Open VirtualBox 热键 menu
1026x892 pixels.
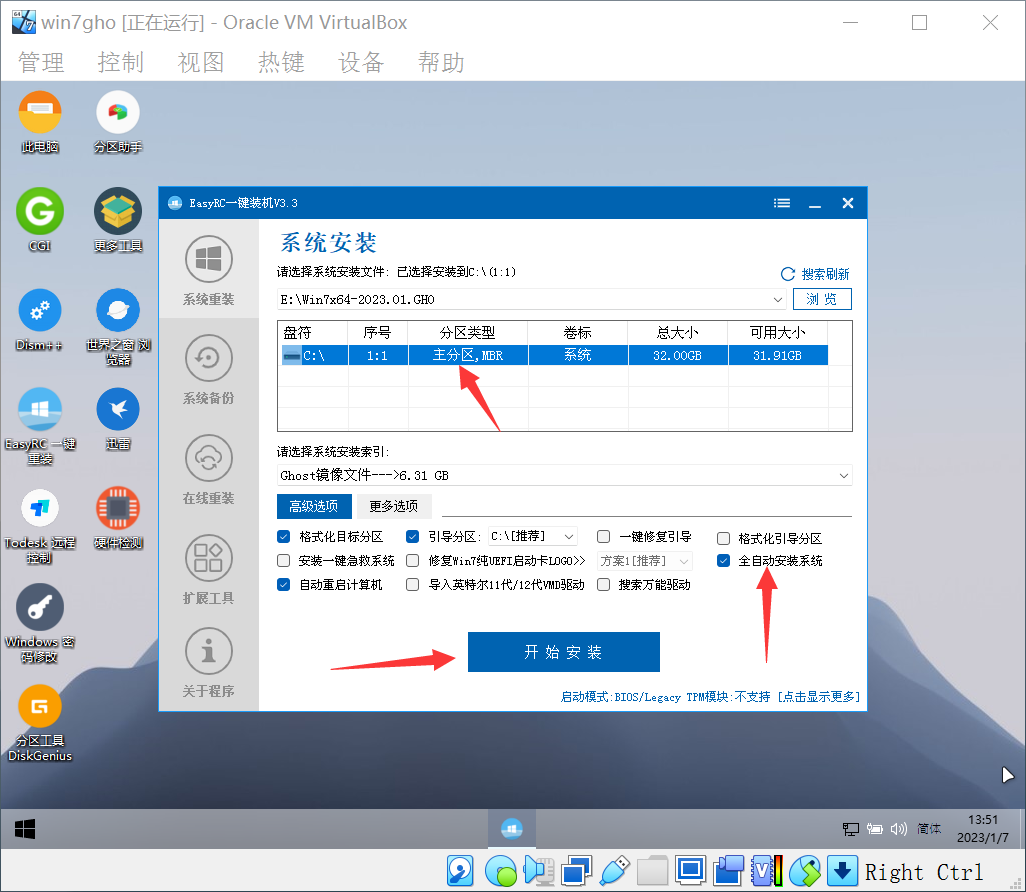(x=281, y=63)
